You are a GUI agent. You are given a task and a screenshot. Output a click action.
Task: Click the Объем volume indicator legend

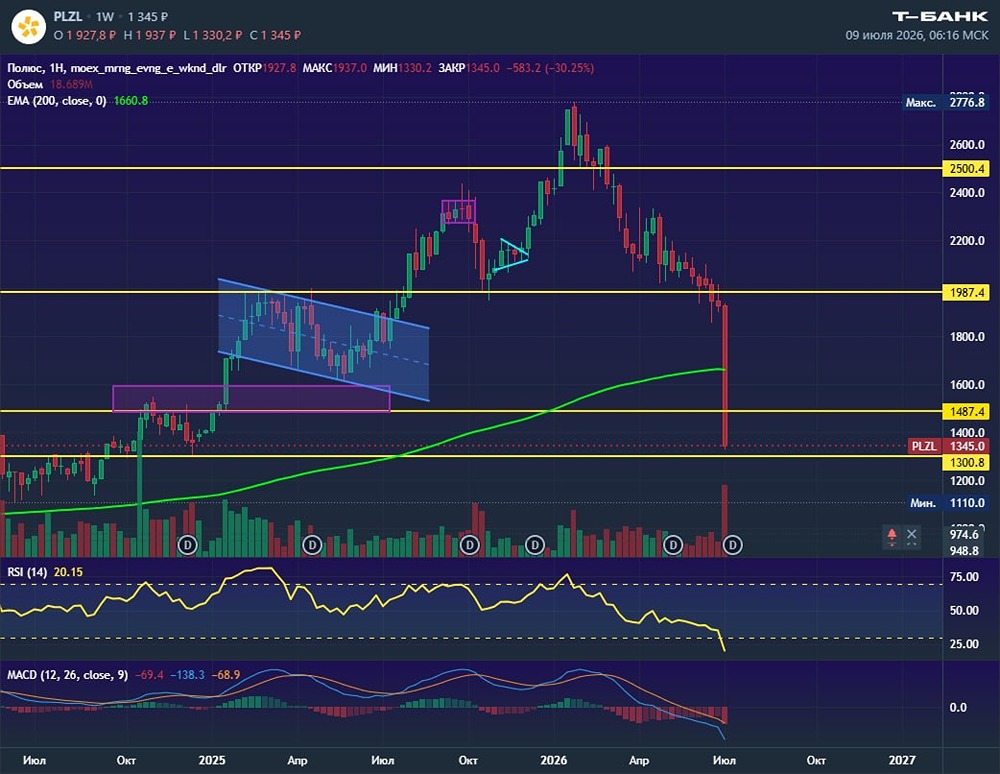click(x=25, y=84)
